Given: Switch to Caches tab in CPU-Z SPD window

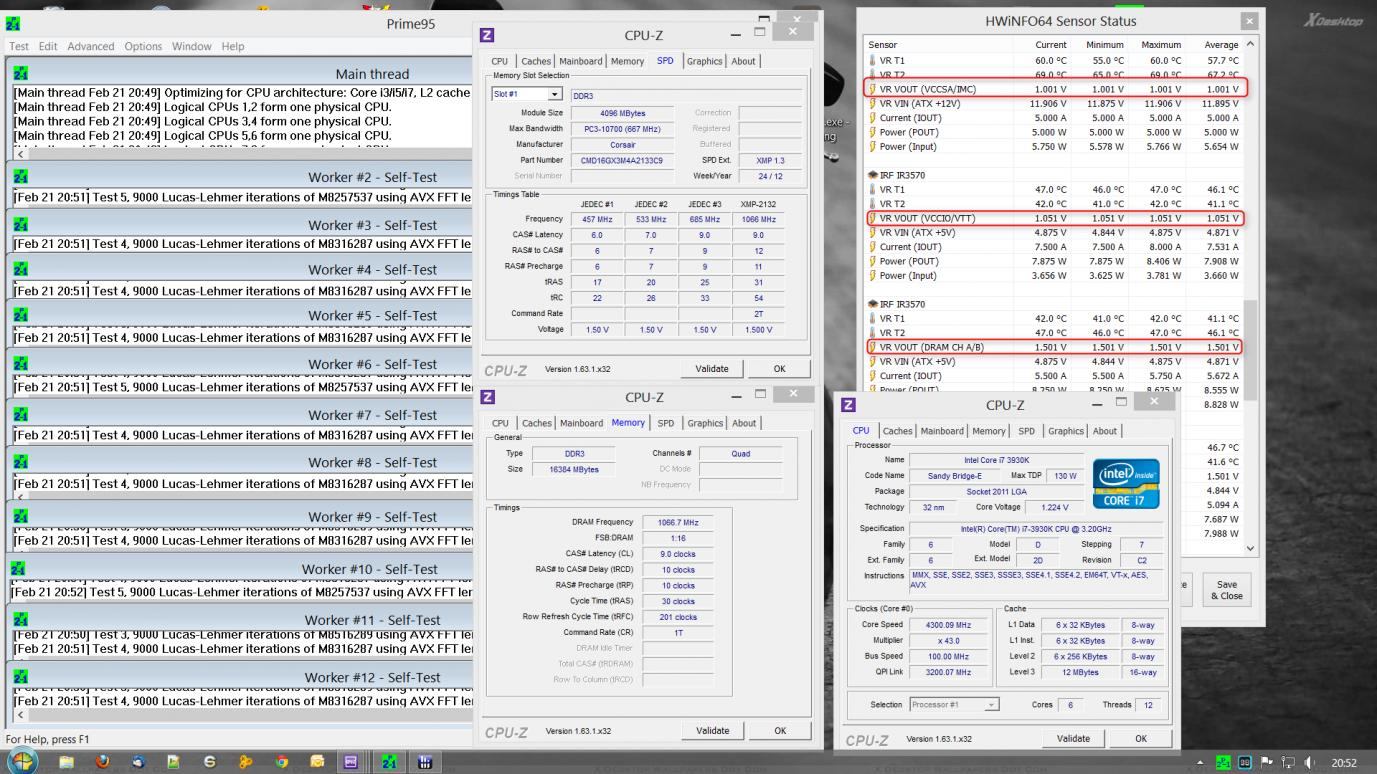Looking at the screenshot, I should pos(537,61).
